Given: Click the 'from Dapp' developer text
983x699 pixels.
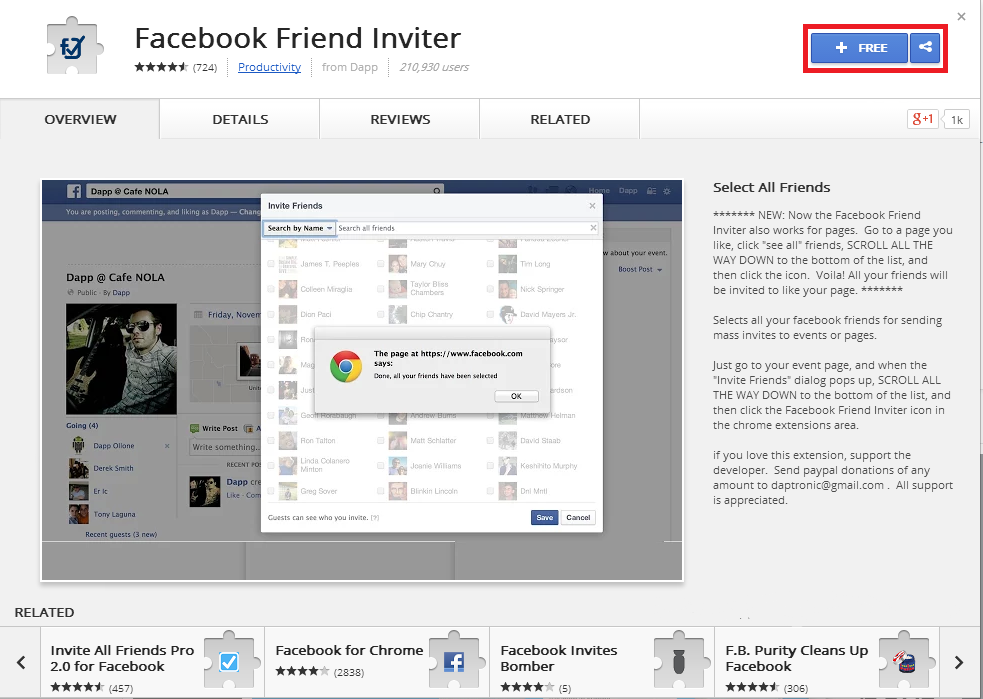Looking at the screenshot, I should [x=350, y=67].
